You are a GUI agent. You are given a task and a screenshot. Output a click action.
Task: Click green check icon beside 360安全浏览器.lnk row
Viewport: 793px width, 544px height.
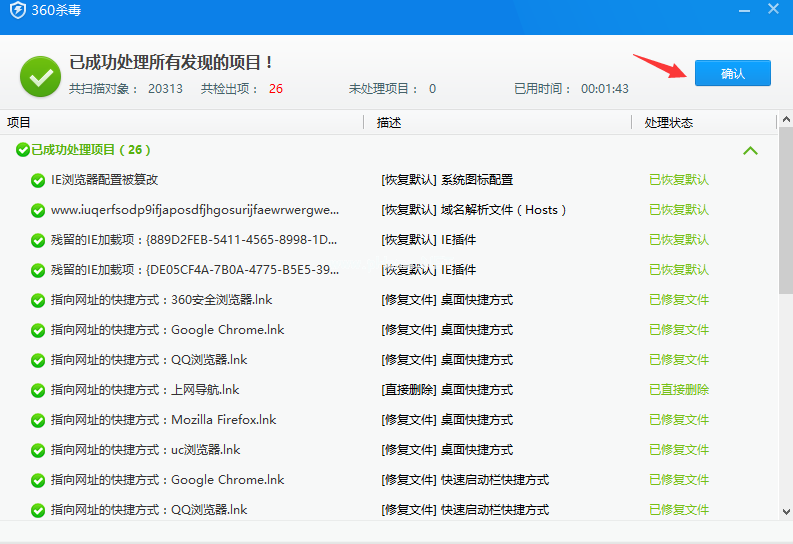[x=38, y=301]
